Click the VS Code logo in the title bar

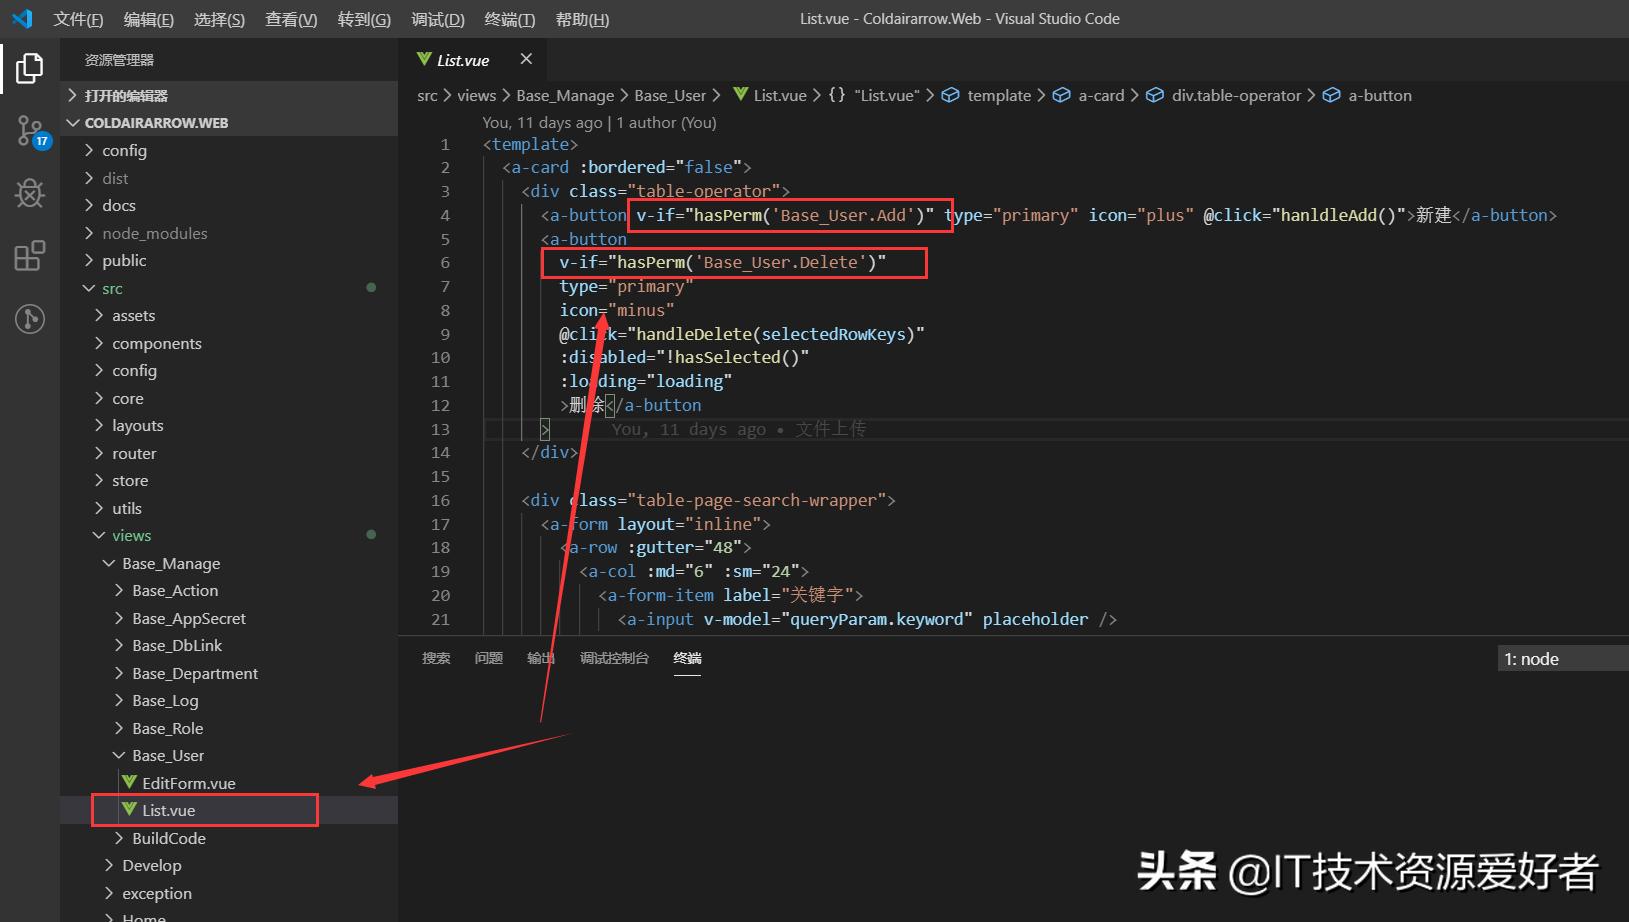21,18
